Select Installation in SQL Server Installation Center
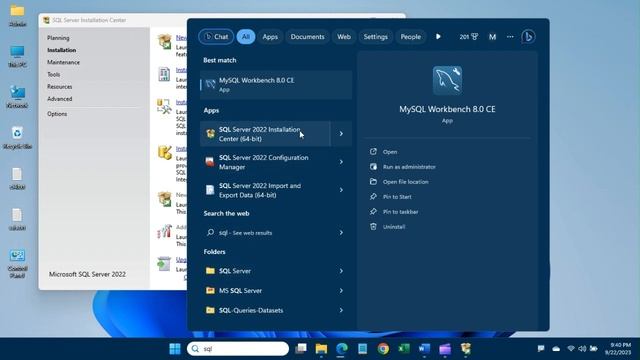Image resolution: width=640 pixels, height=360 pixels. (x=62, y=50)
